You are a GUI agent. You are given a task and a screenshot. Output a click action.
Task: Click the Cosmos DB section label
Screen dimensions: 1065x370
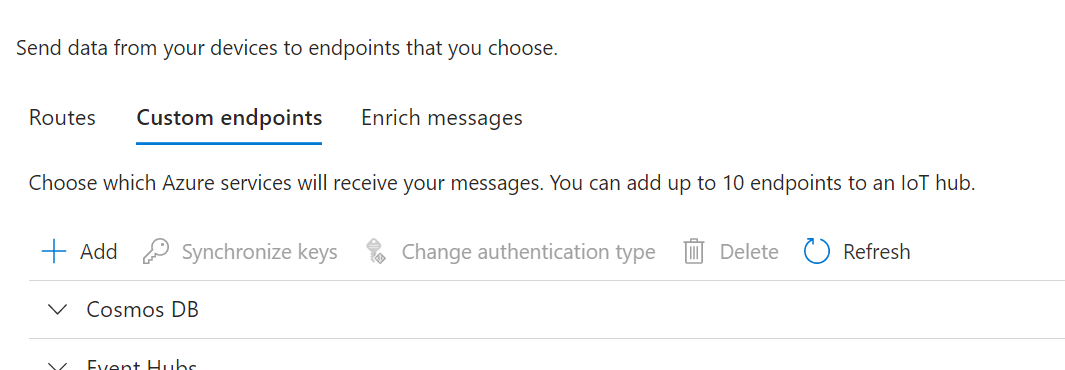click(x=143, y=310)
